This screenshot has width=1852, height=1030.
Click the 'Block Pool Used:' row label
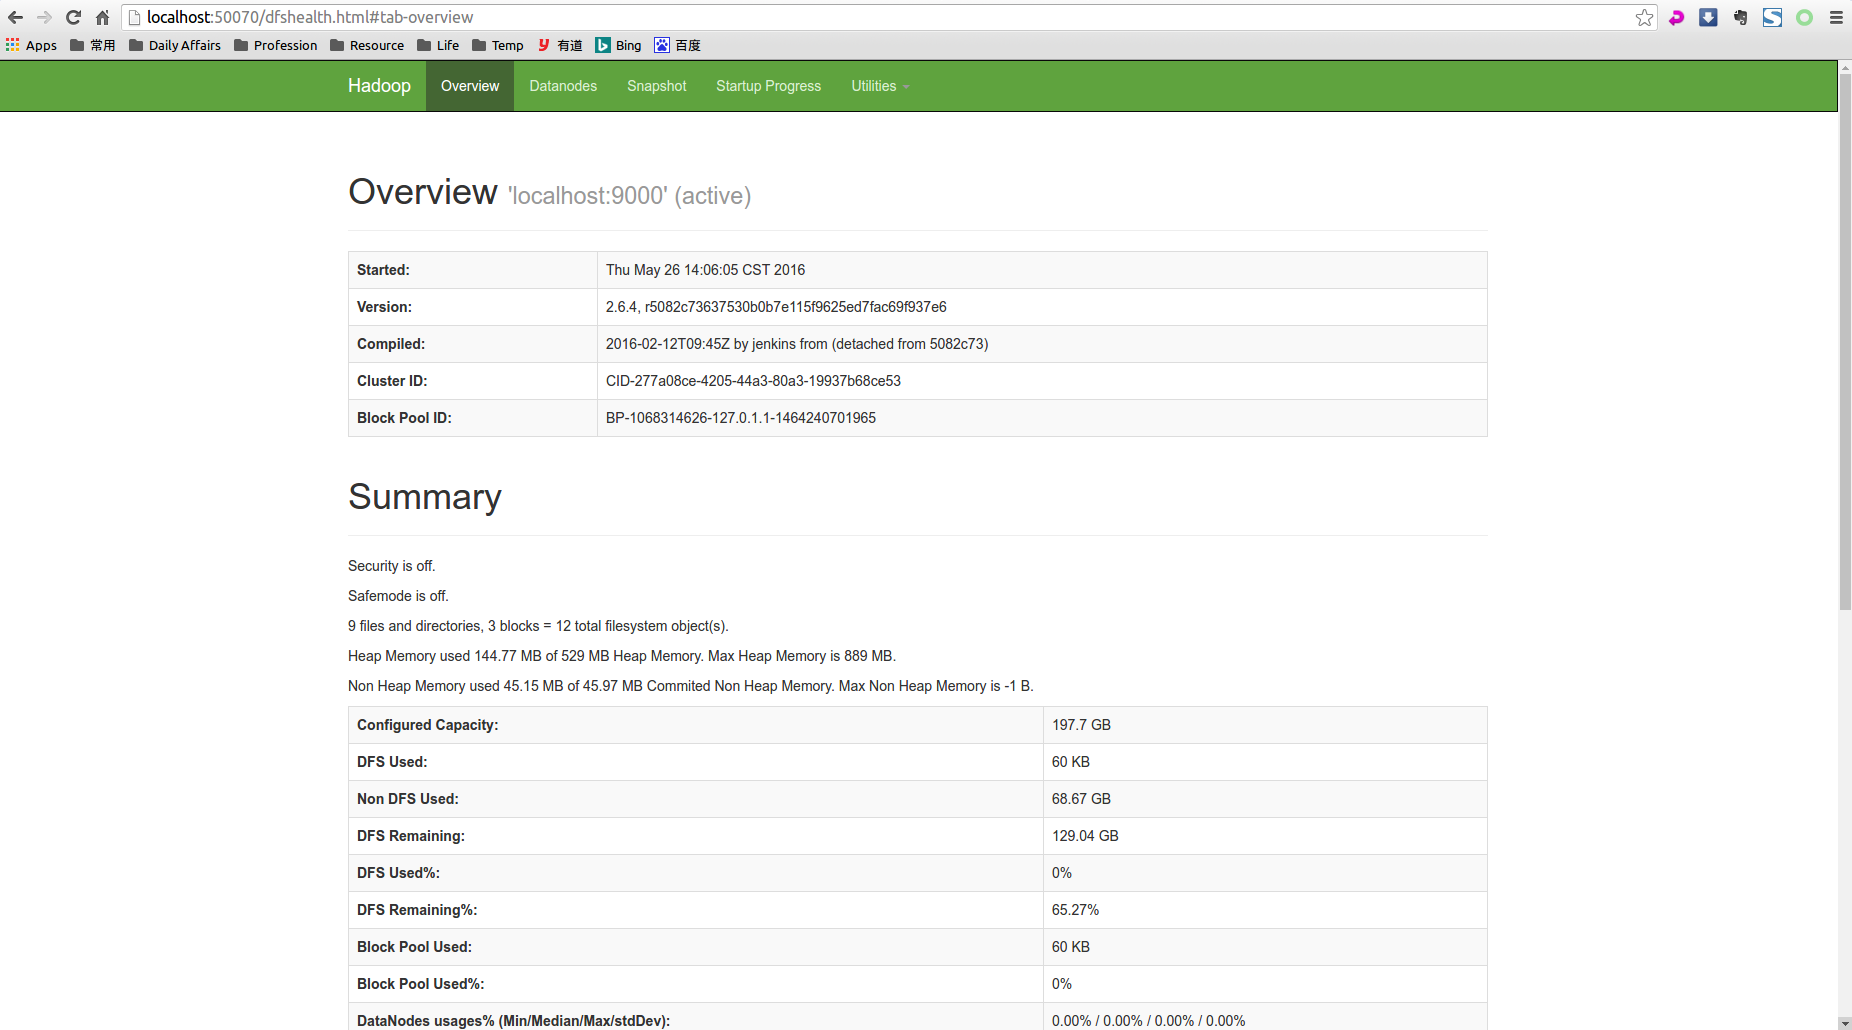414,947
